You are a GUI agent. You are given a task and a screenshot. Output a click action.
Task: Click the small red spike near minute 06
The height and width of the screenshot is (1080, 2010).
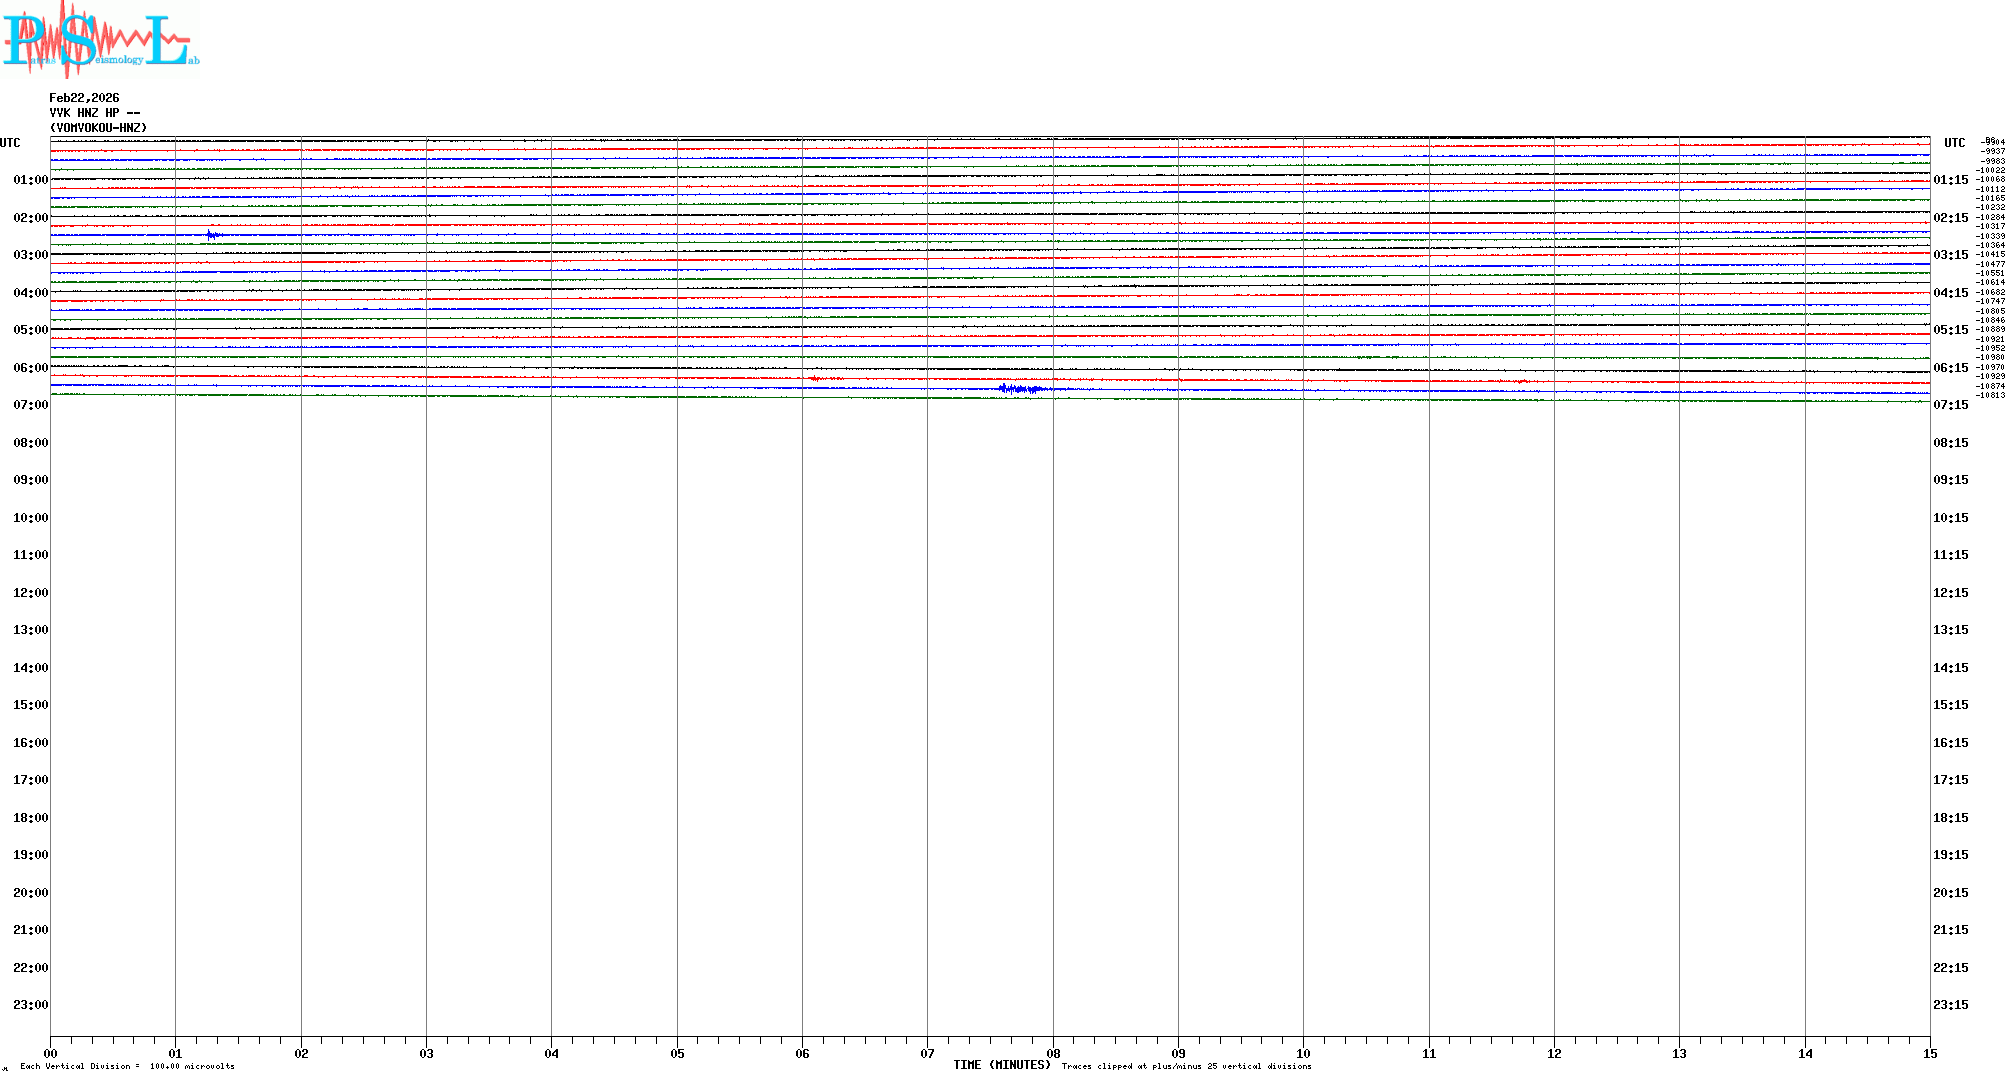[815, 378]
